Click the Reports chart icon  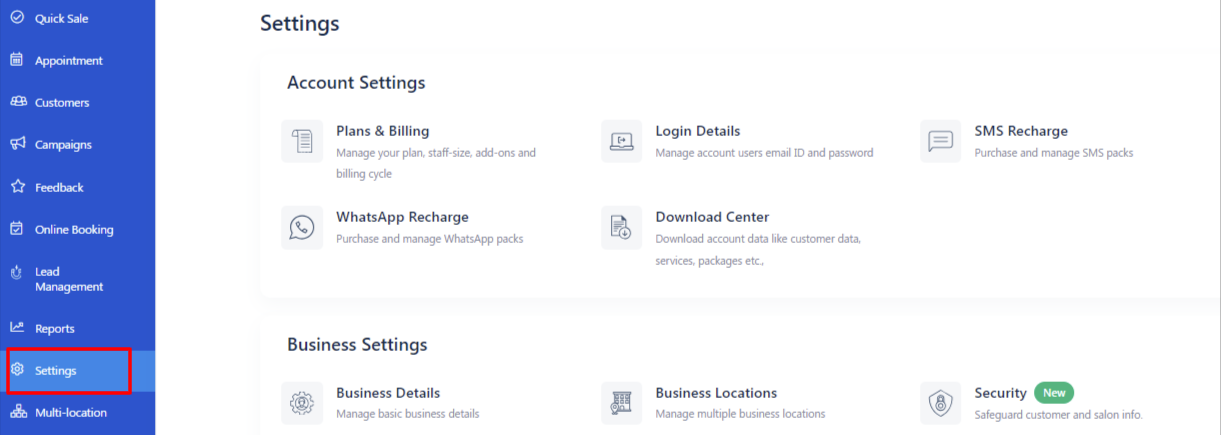17,328
